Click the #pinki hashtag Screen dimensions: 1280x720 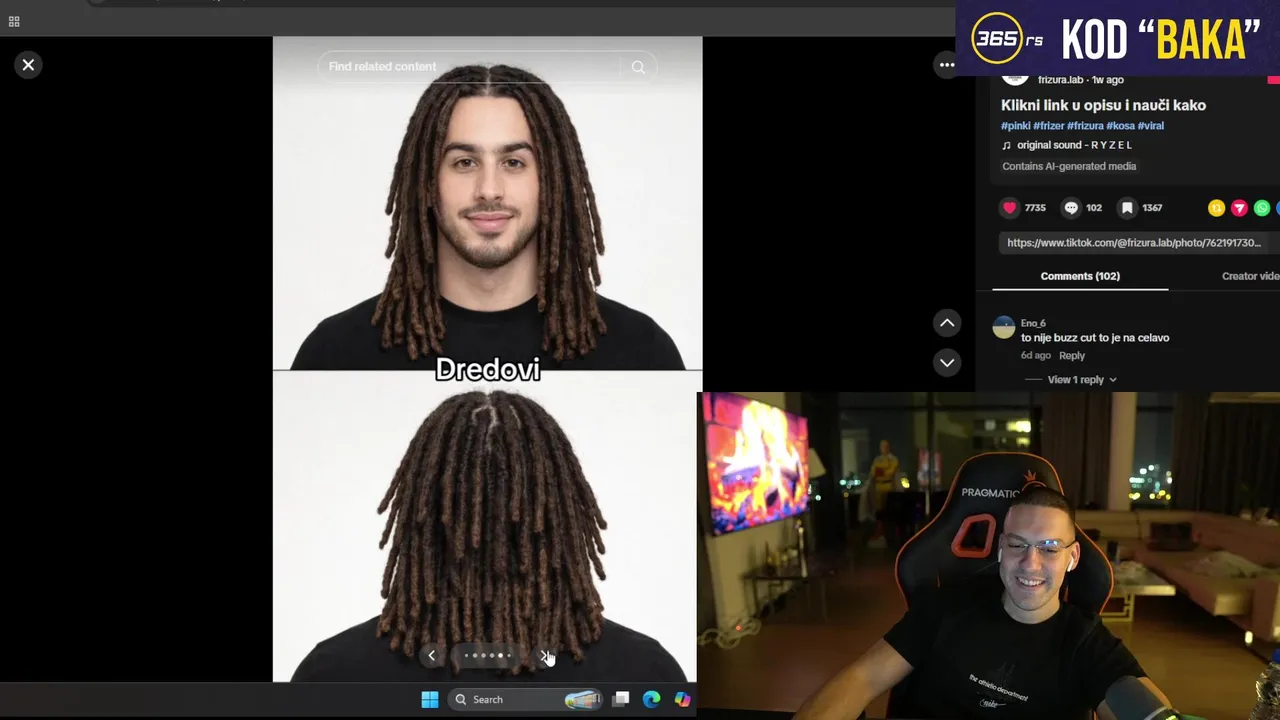[1015, 126]
